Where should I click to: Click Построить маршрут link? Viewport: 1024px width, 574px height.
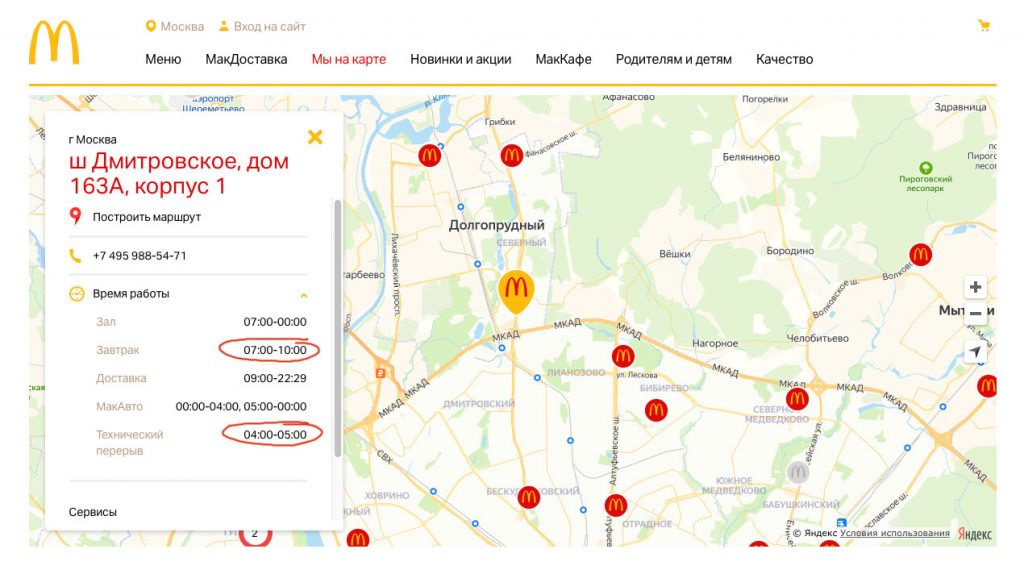[147, 217]
